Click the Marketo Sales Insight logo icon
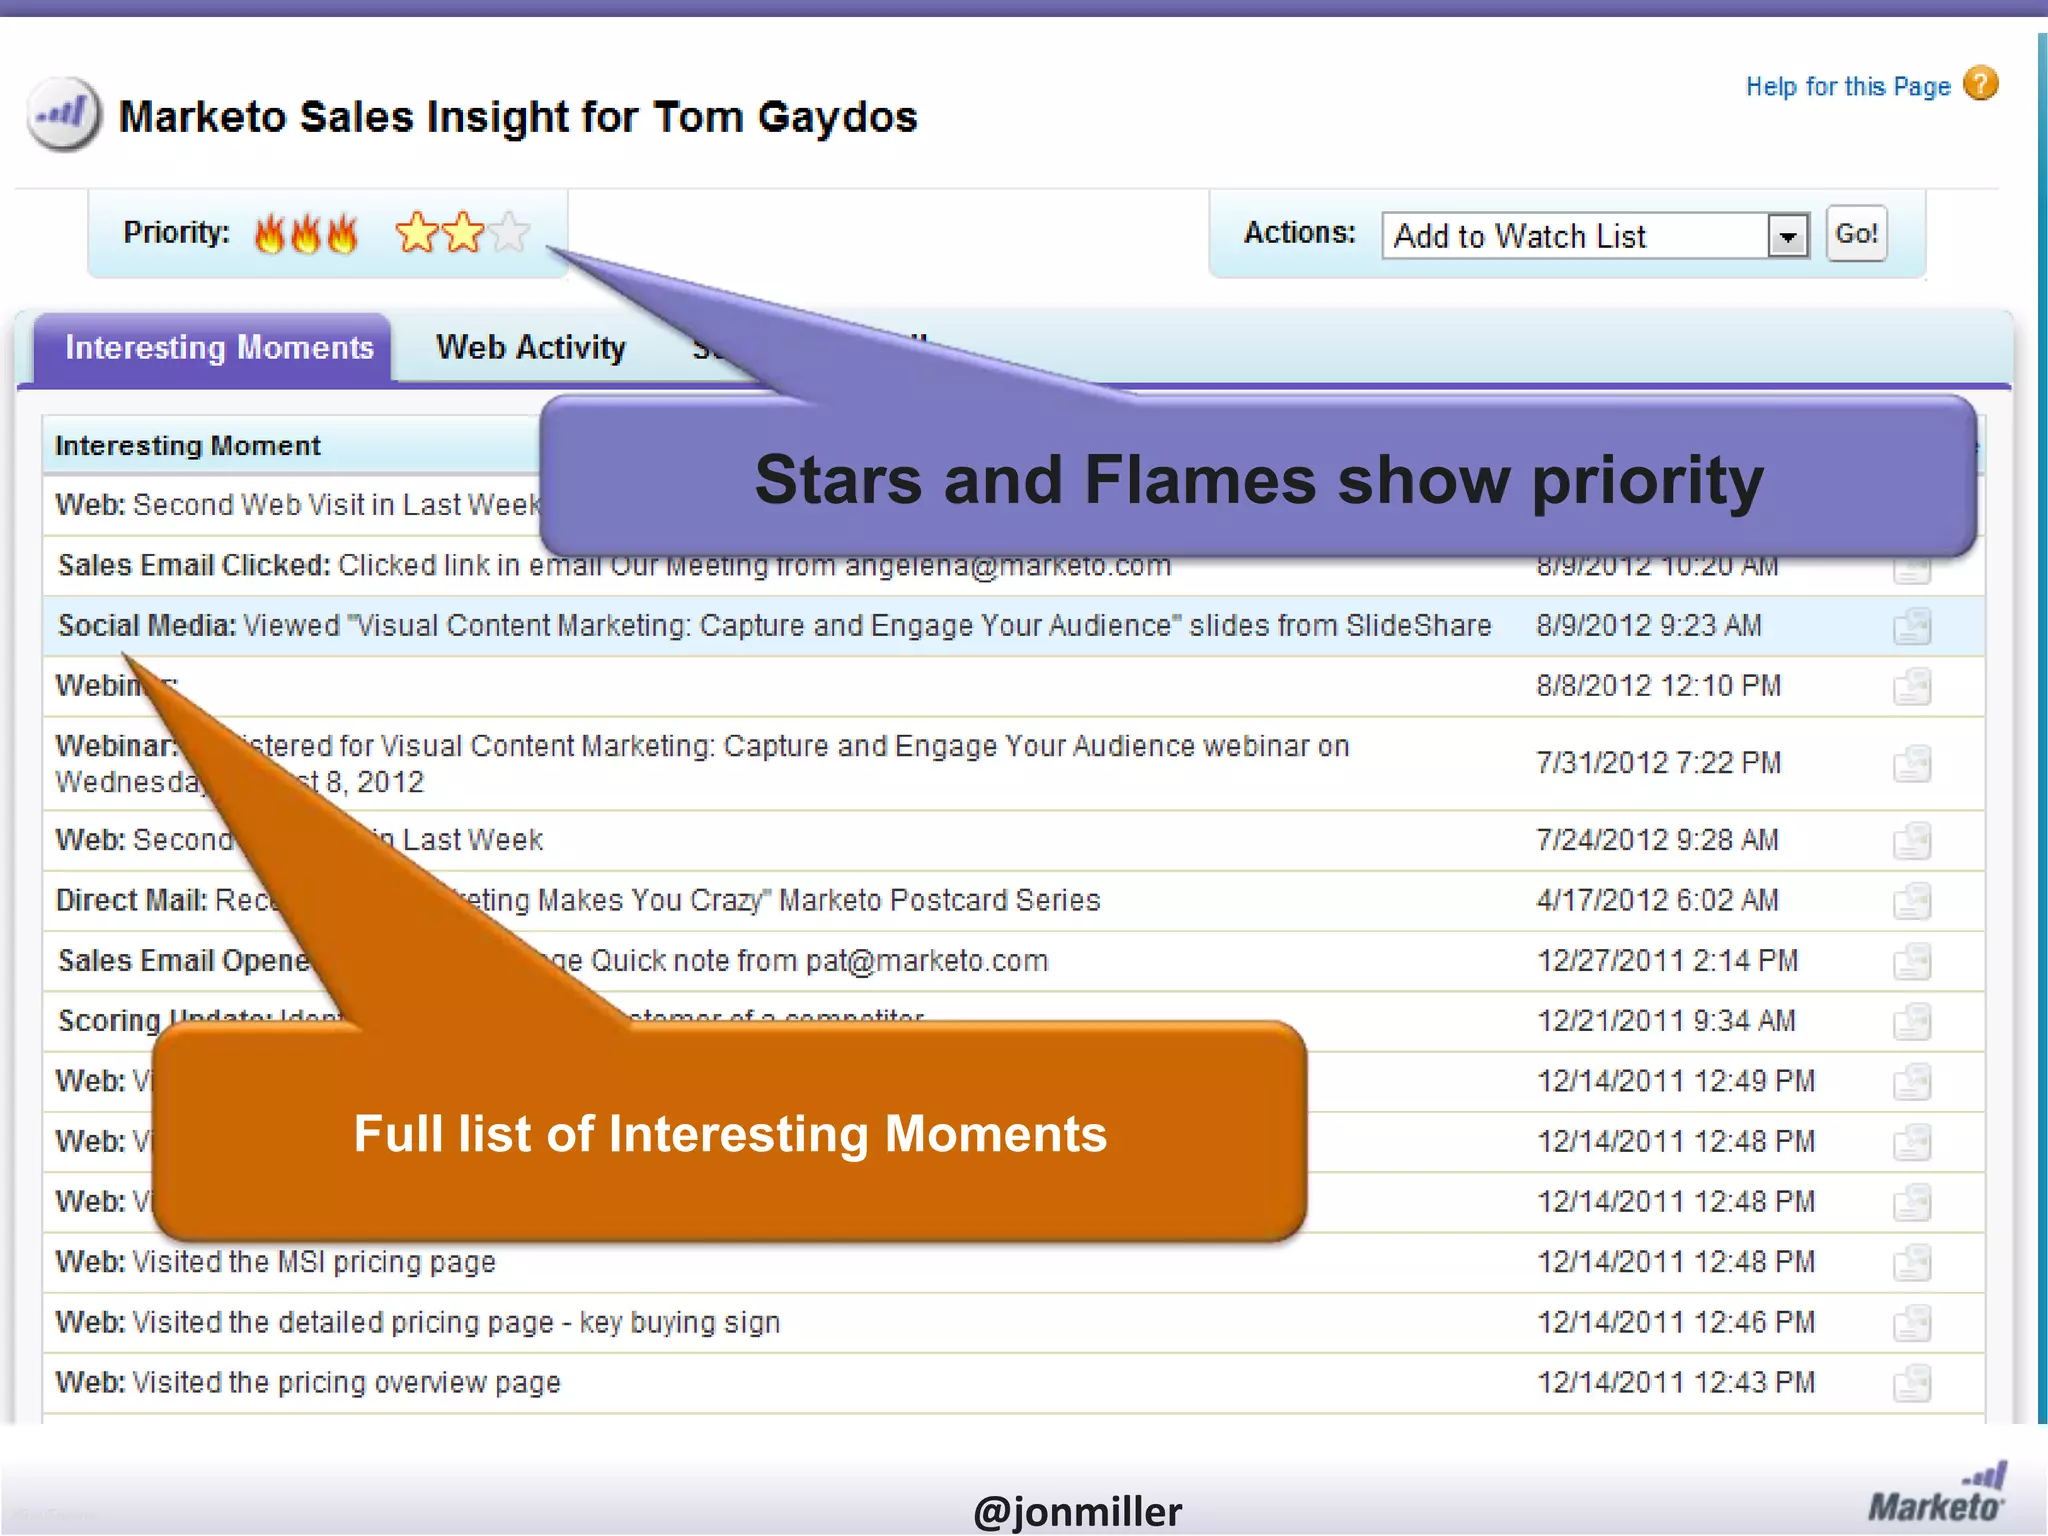 coord(64,114)
